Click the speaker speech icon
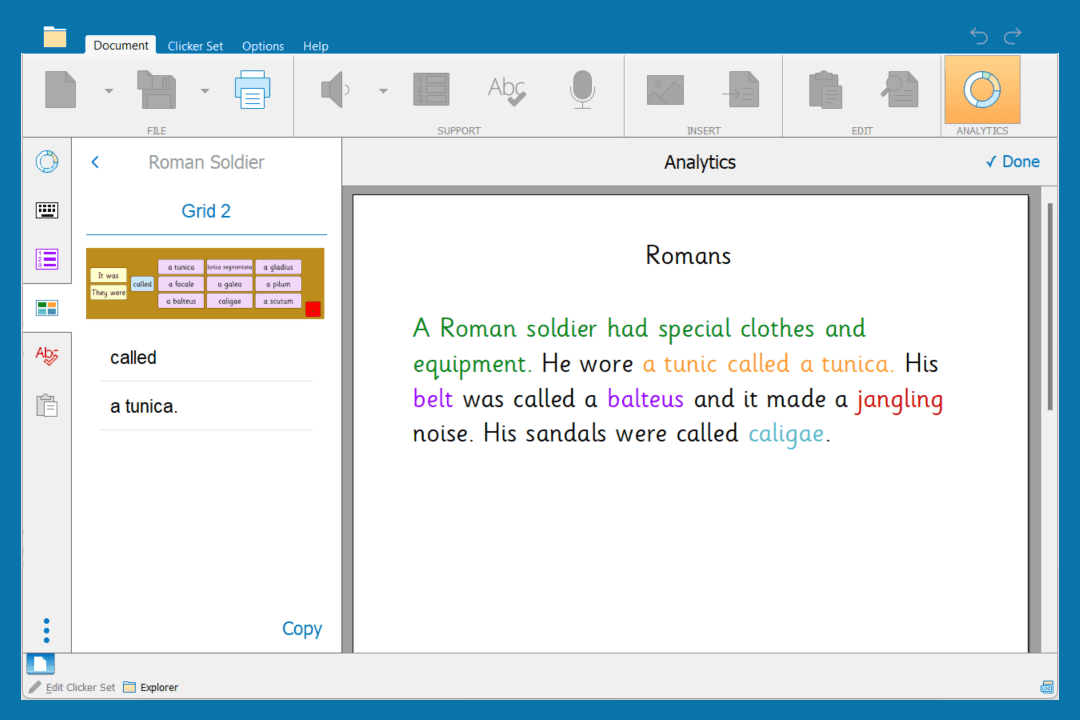Viewport: 1080px width, 720px height. 335,90
